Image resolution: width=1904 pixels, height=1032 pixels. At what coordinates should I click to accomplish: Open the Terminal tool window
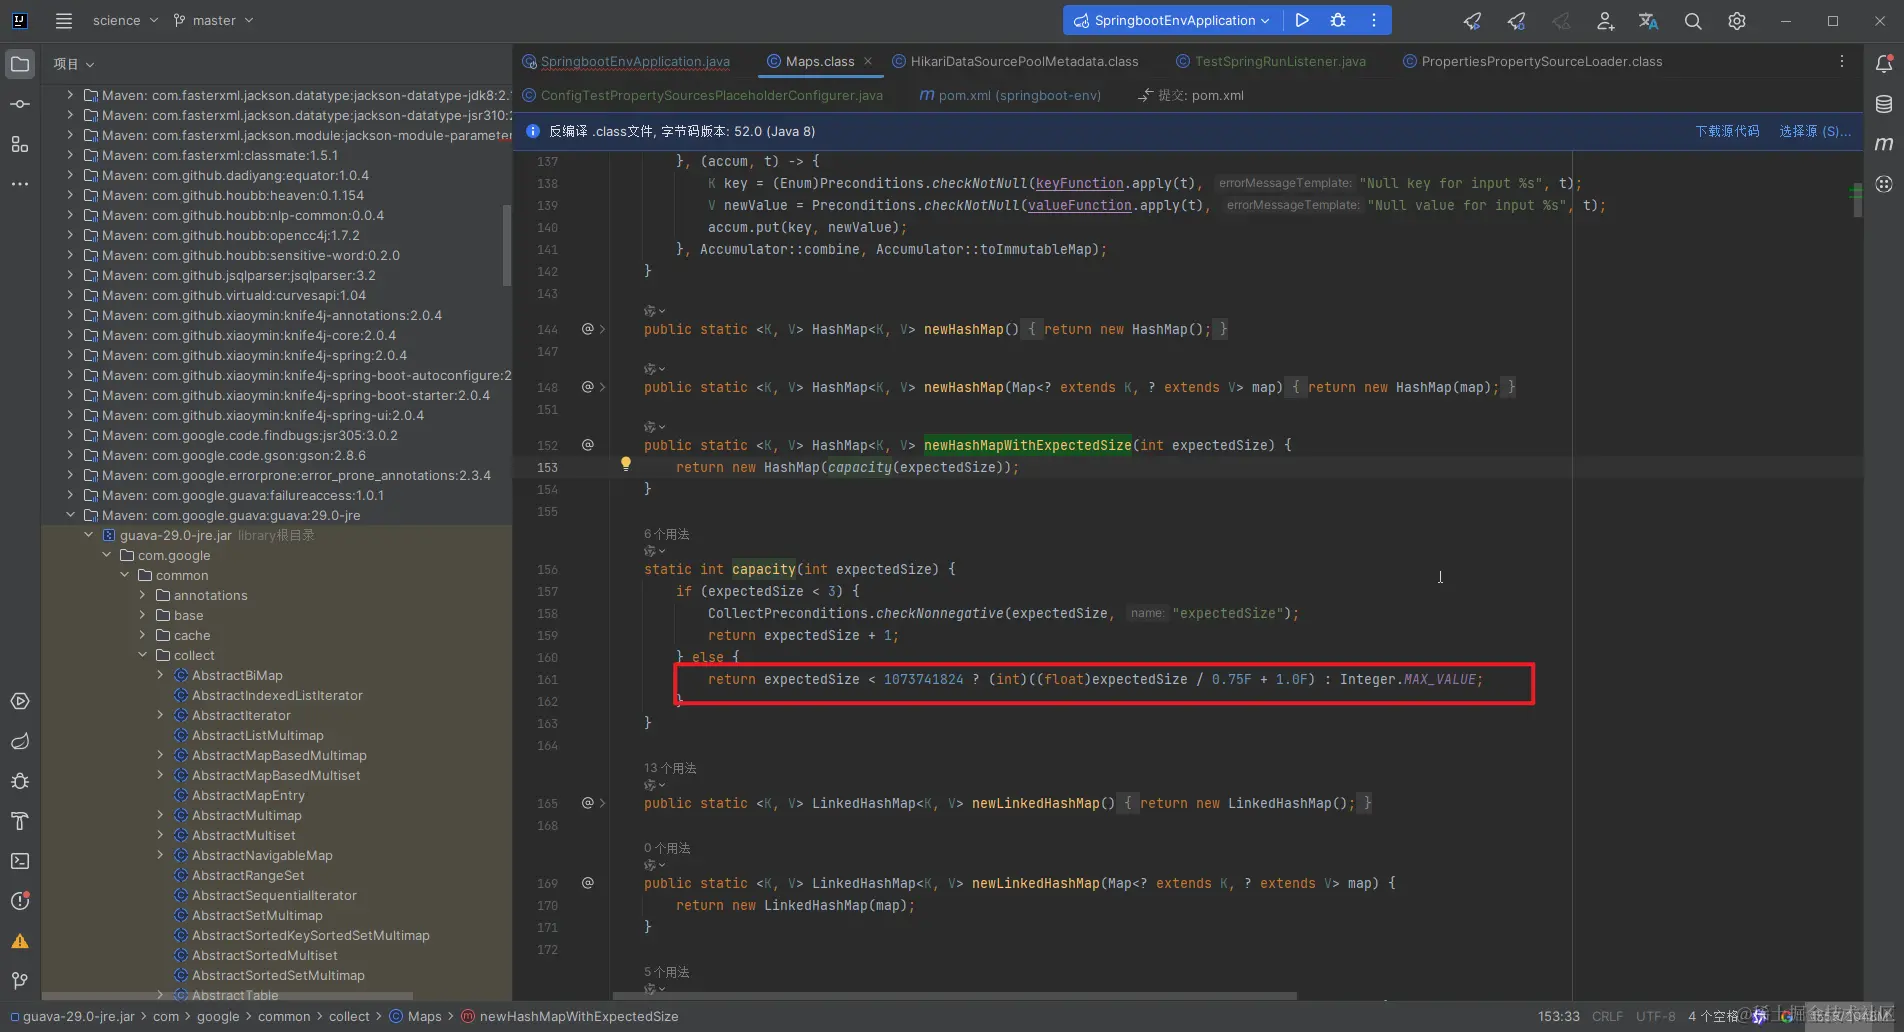tap(20, 861)
